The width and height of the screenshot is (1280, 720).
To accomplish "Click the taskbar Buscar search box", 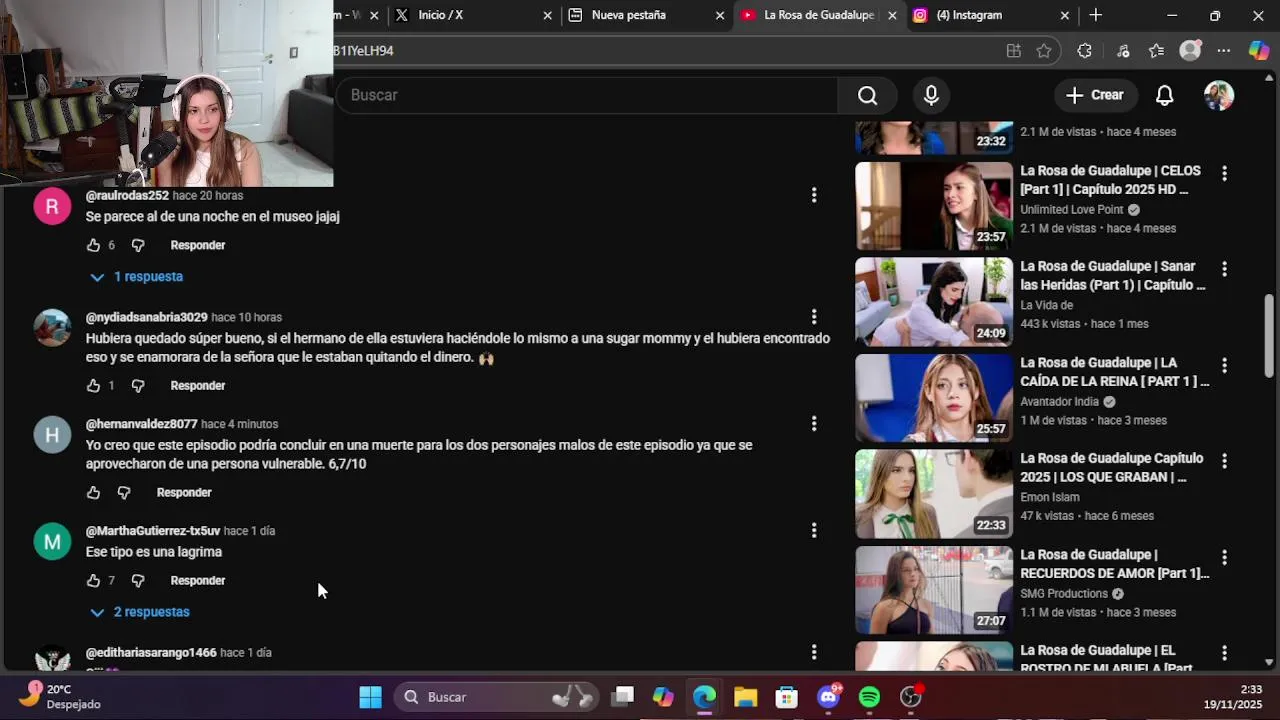I will click(x=496, y=697).
